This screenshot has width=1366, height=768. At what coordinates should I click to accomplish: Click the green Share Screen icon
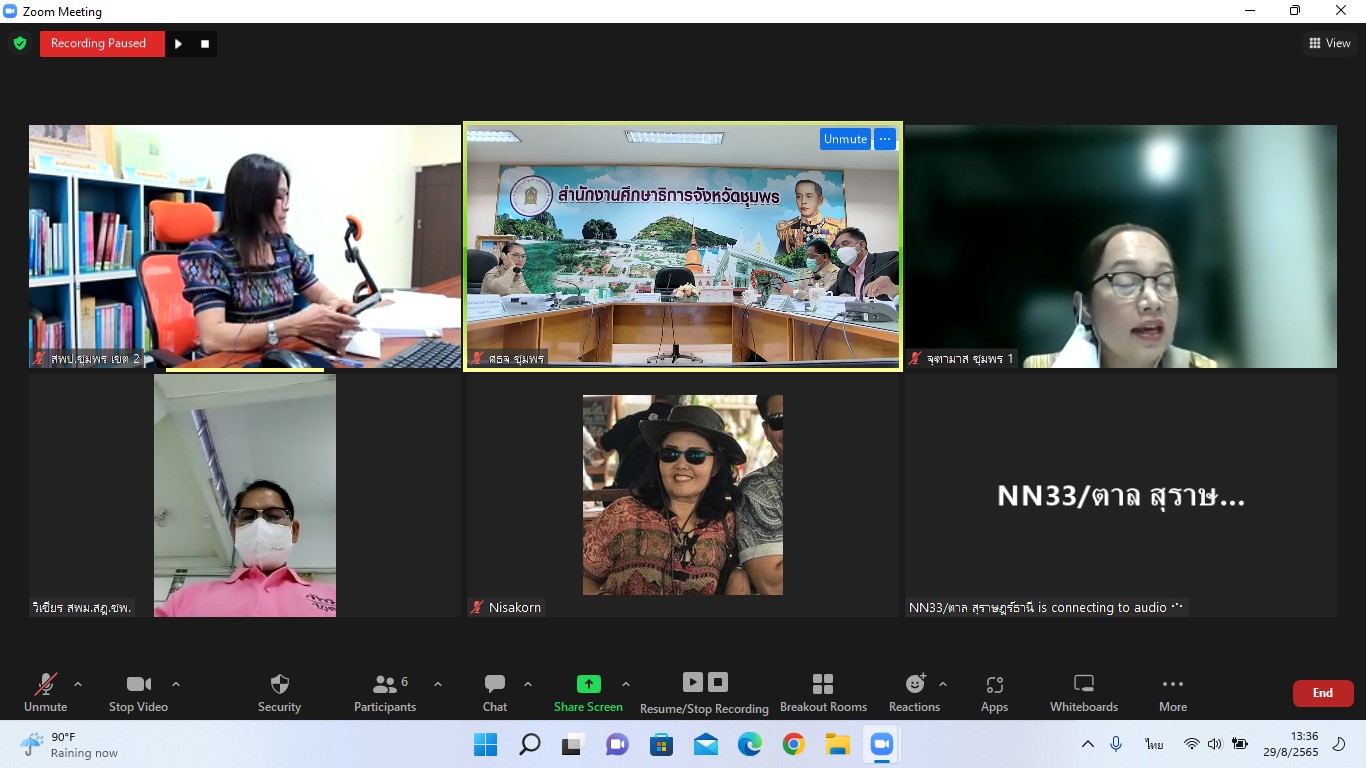click(588, 684)
